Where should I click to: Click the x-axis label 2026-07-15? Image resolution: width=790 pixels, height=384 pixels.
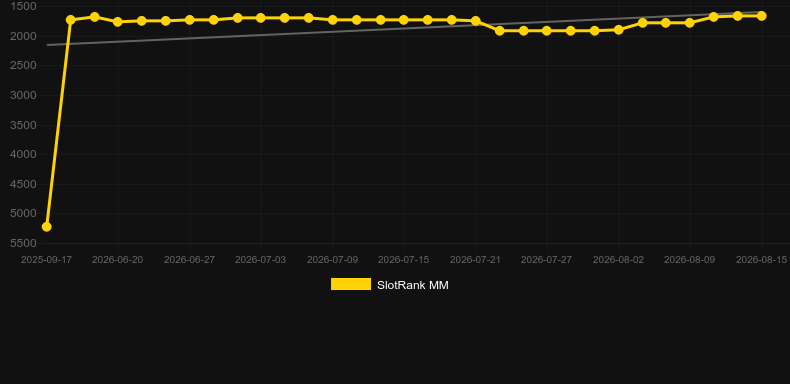tap(404, 260)
